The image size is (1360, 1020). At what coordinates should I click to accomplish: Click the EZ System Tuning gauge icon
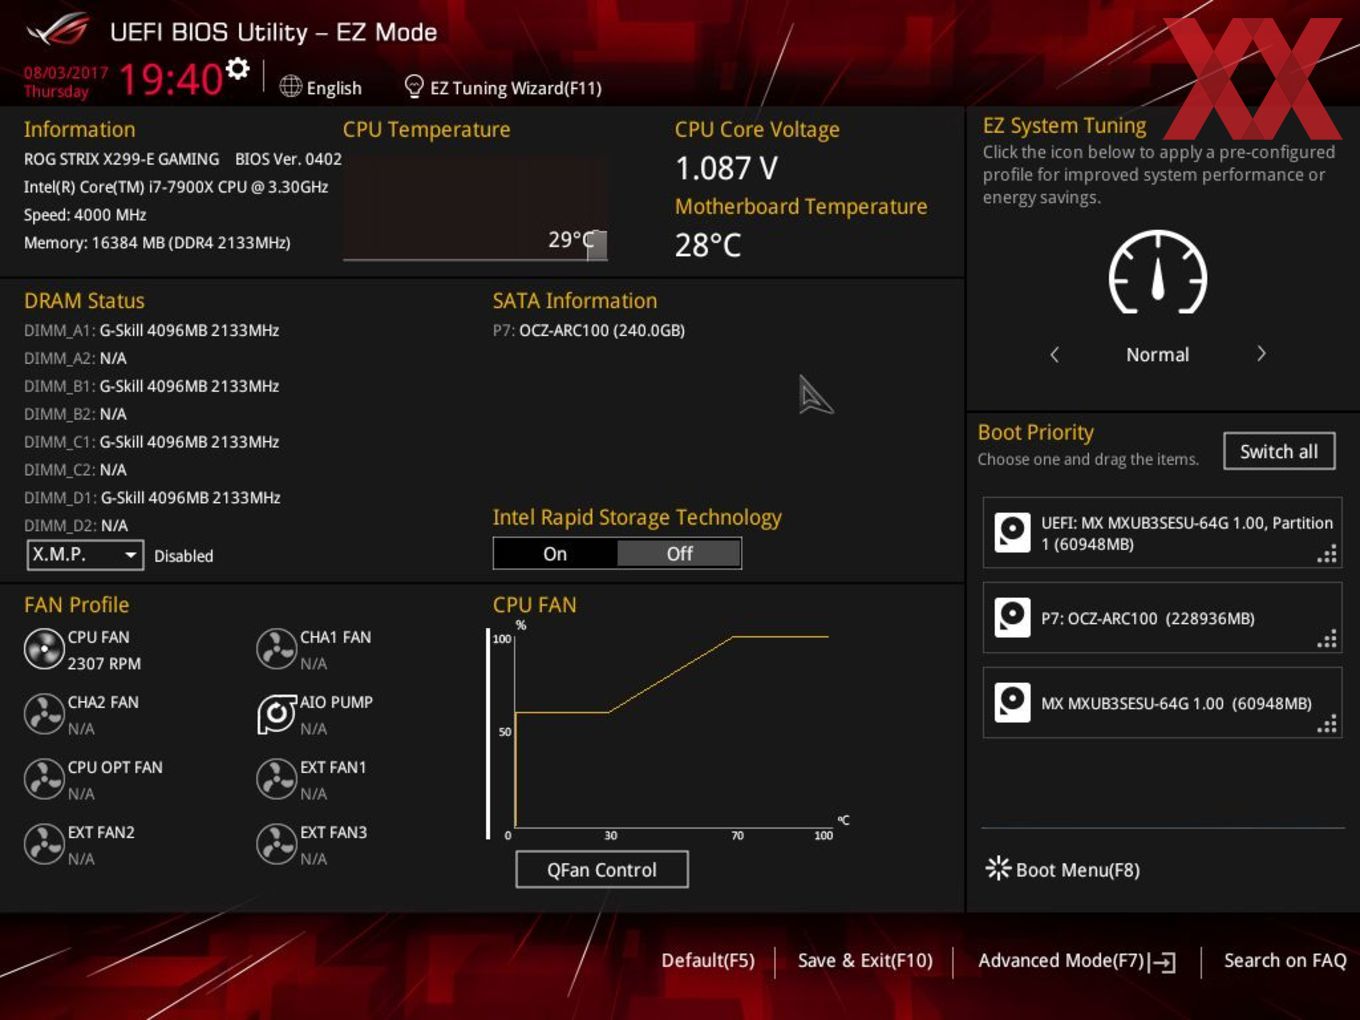(1158, 272)
